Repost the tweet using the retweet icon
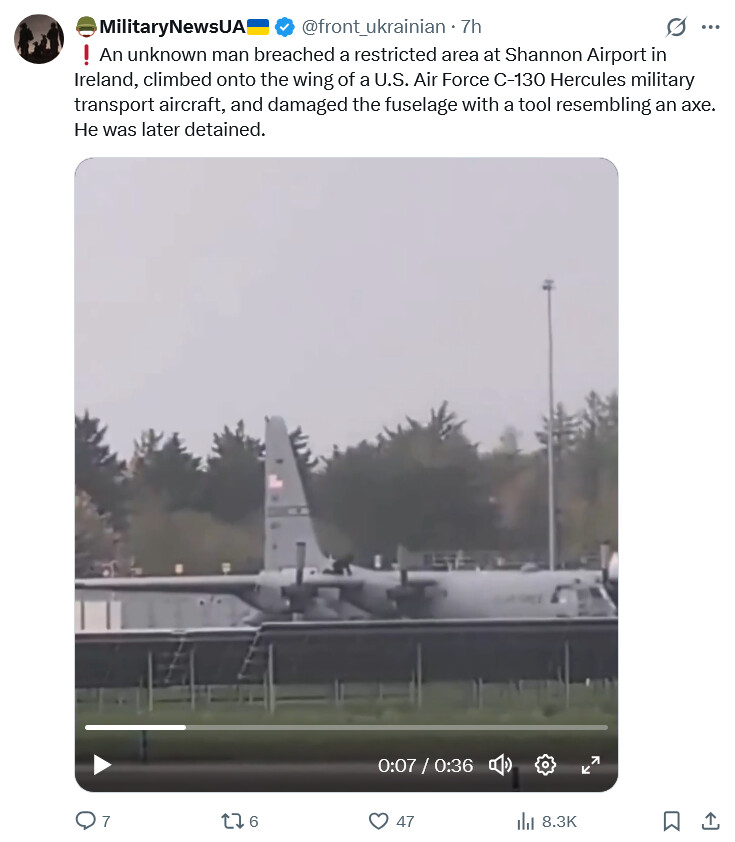The height and width of the screenshot is (842, 735). tap(232, 821)
